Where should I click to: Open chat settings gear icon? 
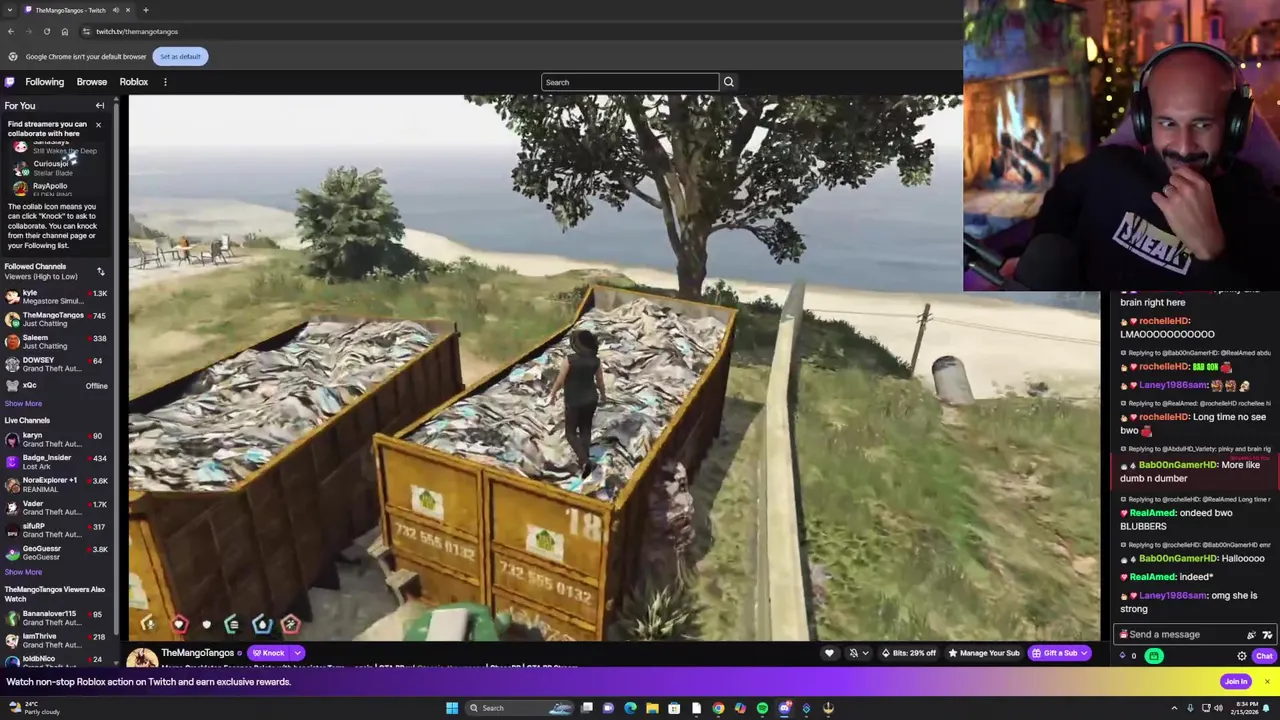[x=1242, y=656]
